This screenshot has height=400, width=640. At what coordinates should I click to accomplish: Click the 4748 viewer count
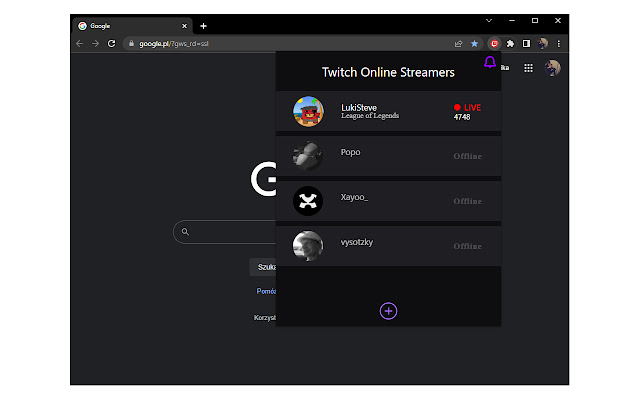tap(462, 117)
